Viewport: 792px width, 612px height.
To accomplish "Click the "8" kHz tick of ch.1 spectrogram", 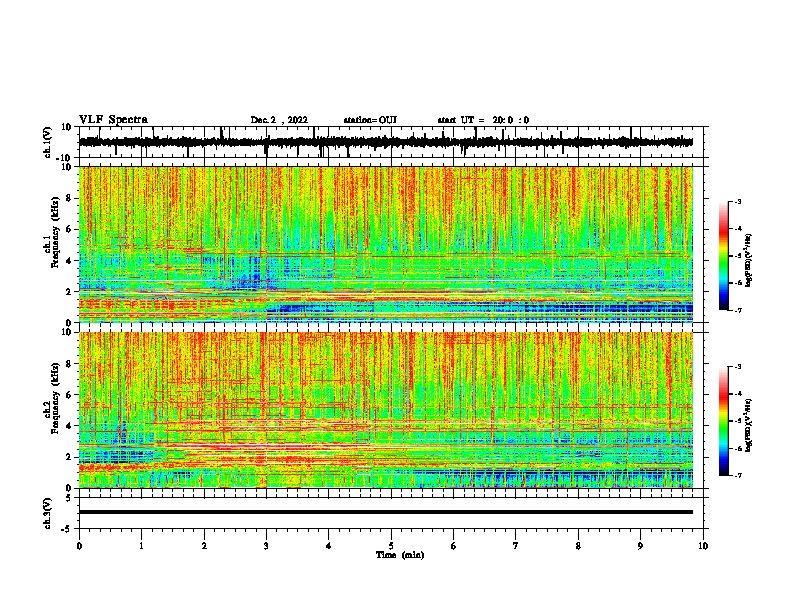I will [69, 198].
